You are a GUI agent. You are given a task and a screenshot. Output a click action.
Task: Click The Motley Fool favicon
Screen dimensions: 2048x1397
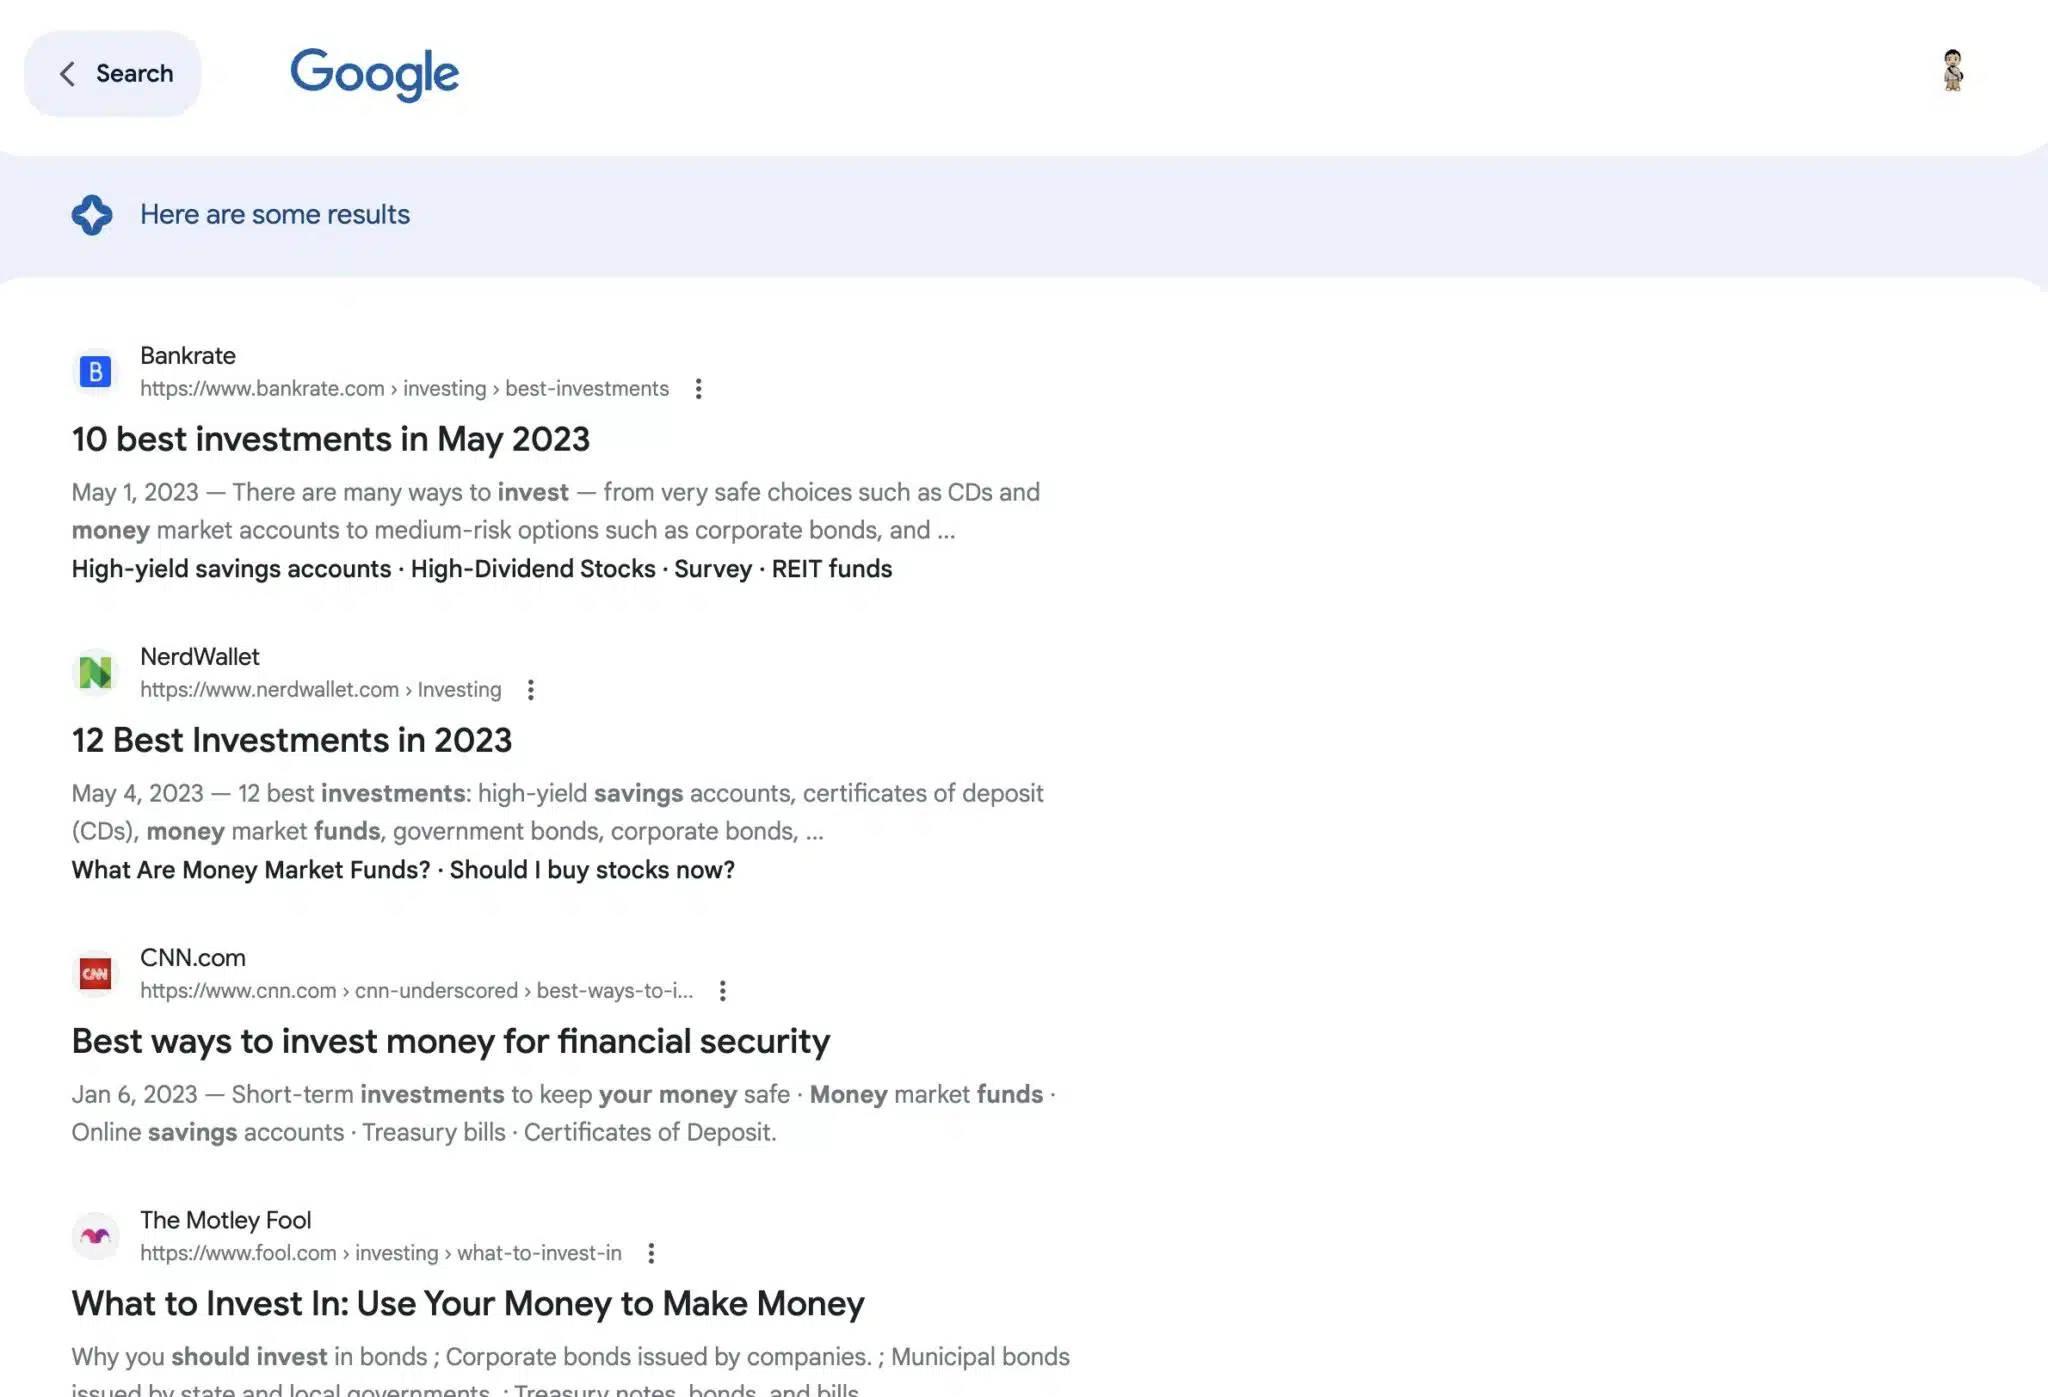95,1237
